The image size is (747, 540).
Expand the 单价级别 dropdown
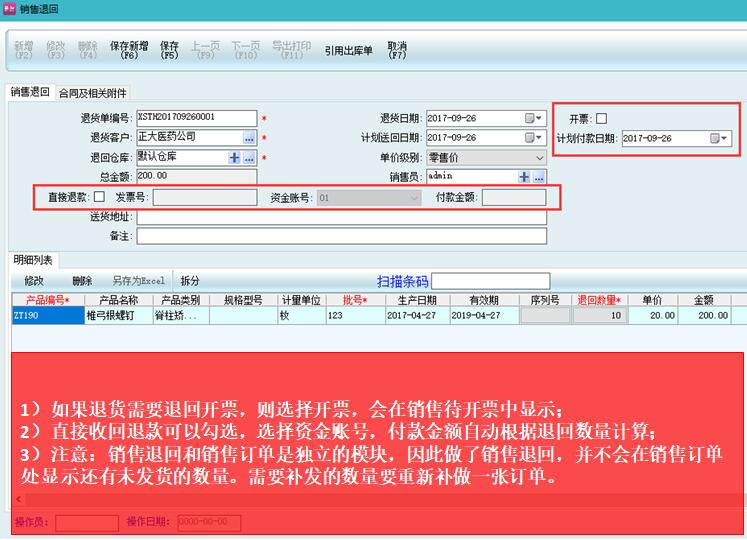(539, 157)
